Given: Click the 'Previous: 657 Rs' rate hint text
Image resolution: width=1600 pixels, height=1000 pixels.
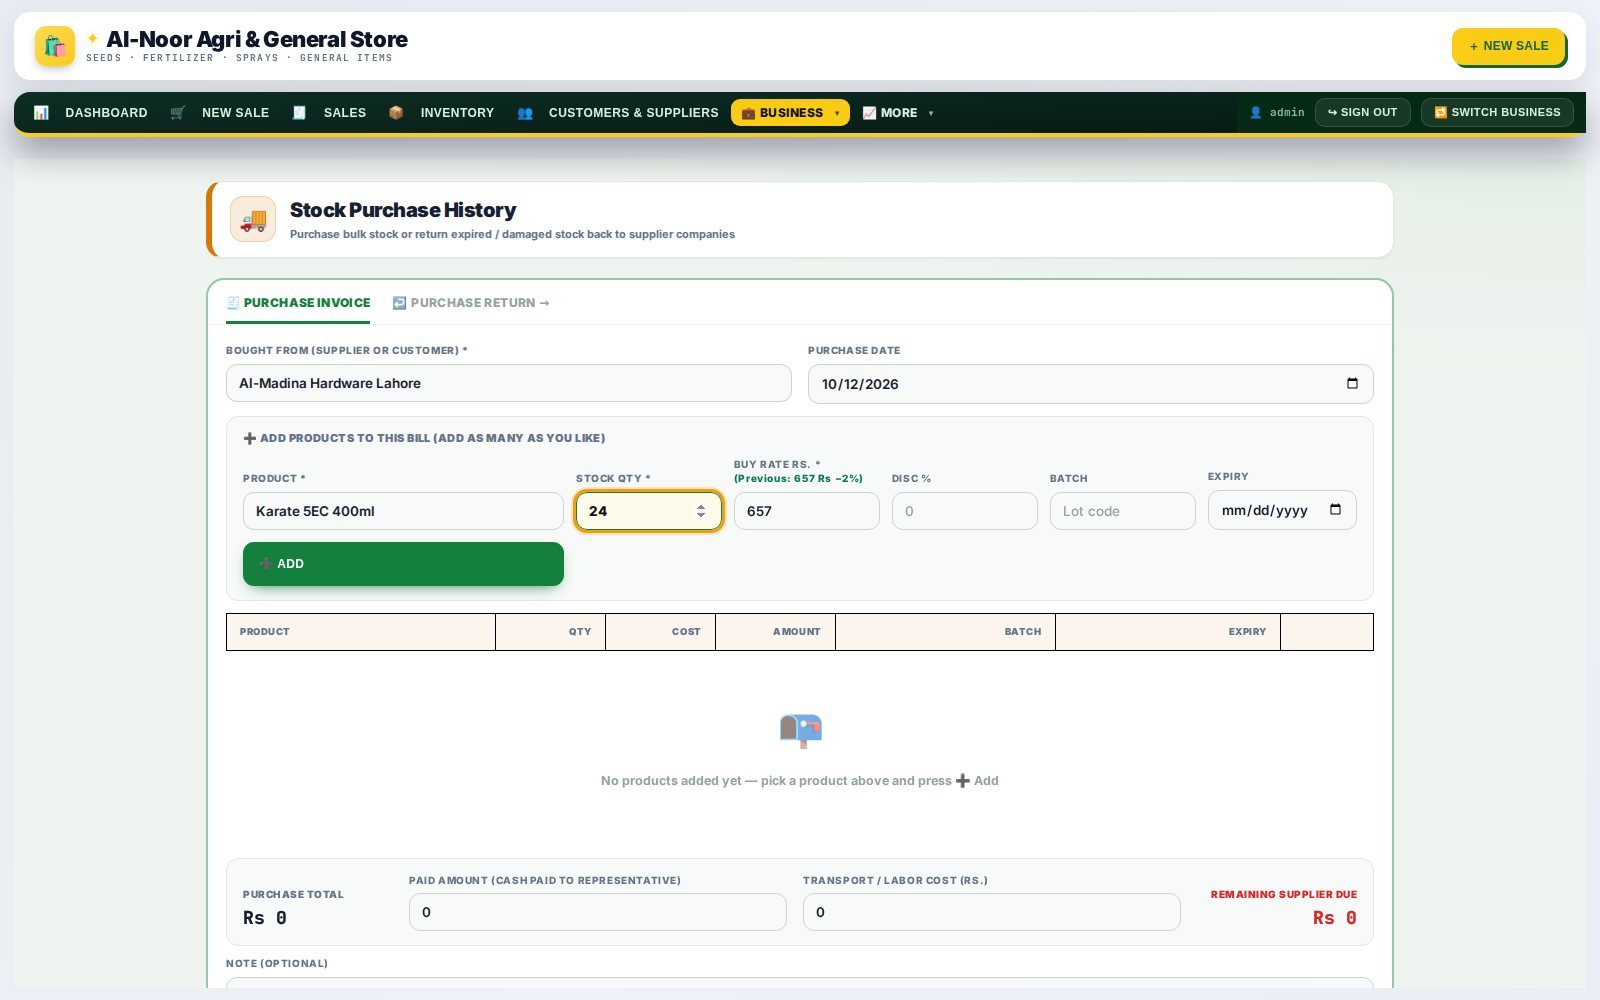Looking at the screenshot, I should [798, 478].
